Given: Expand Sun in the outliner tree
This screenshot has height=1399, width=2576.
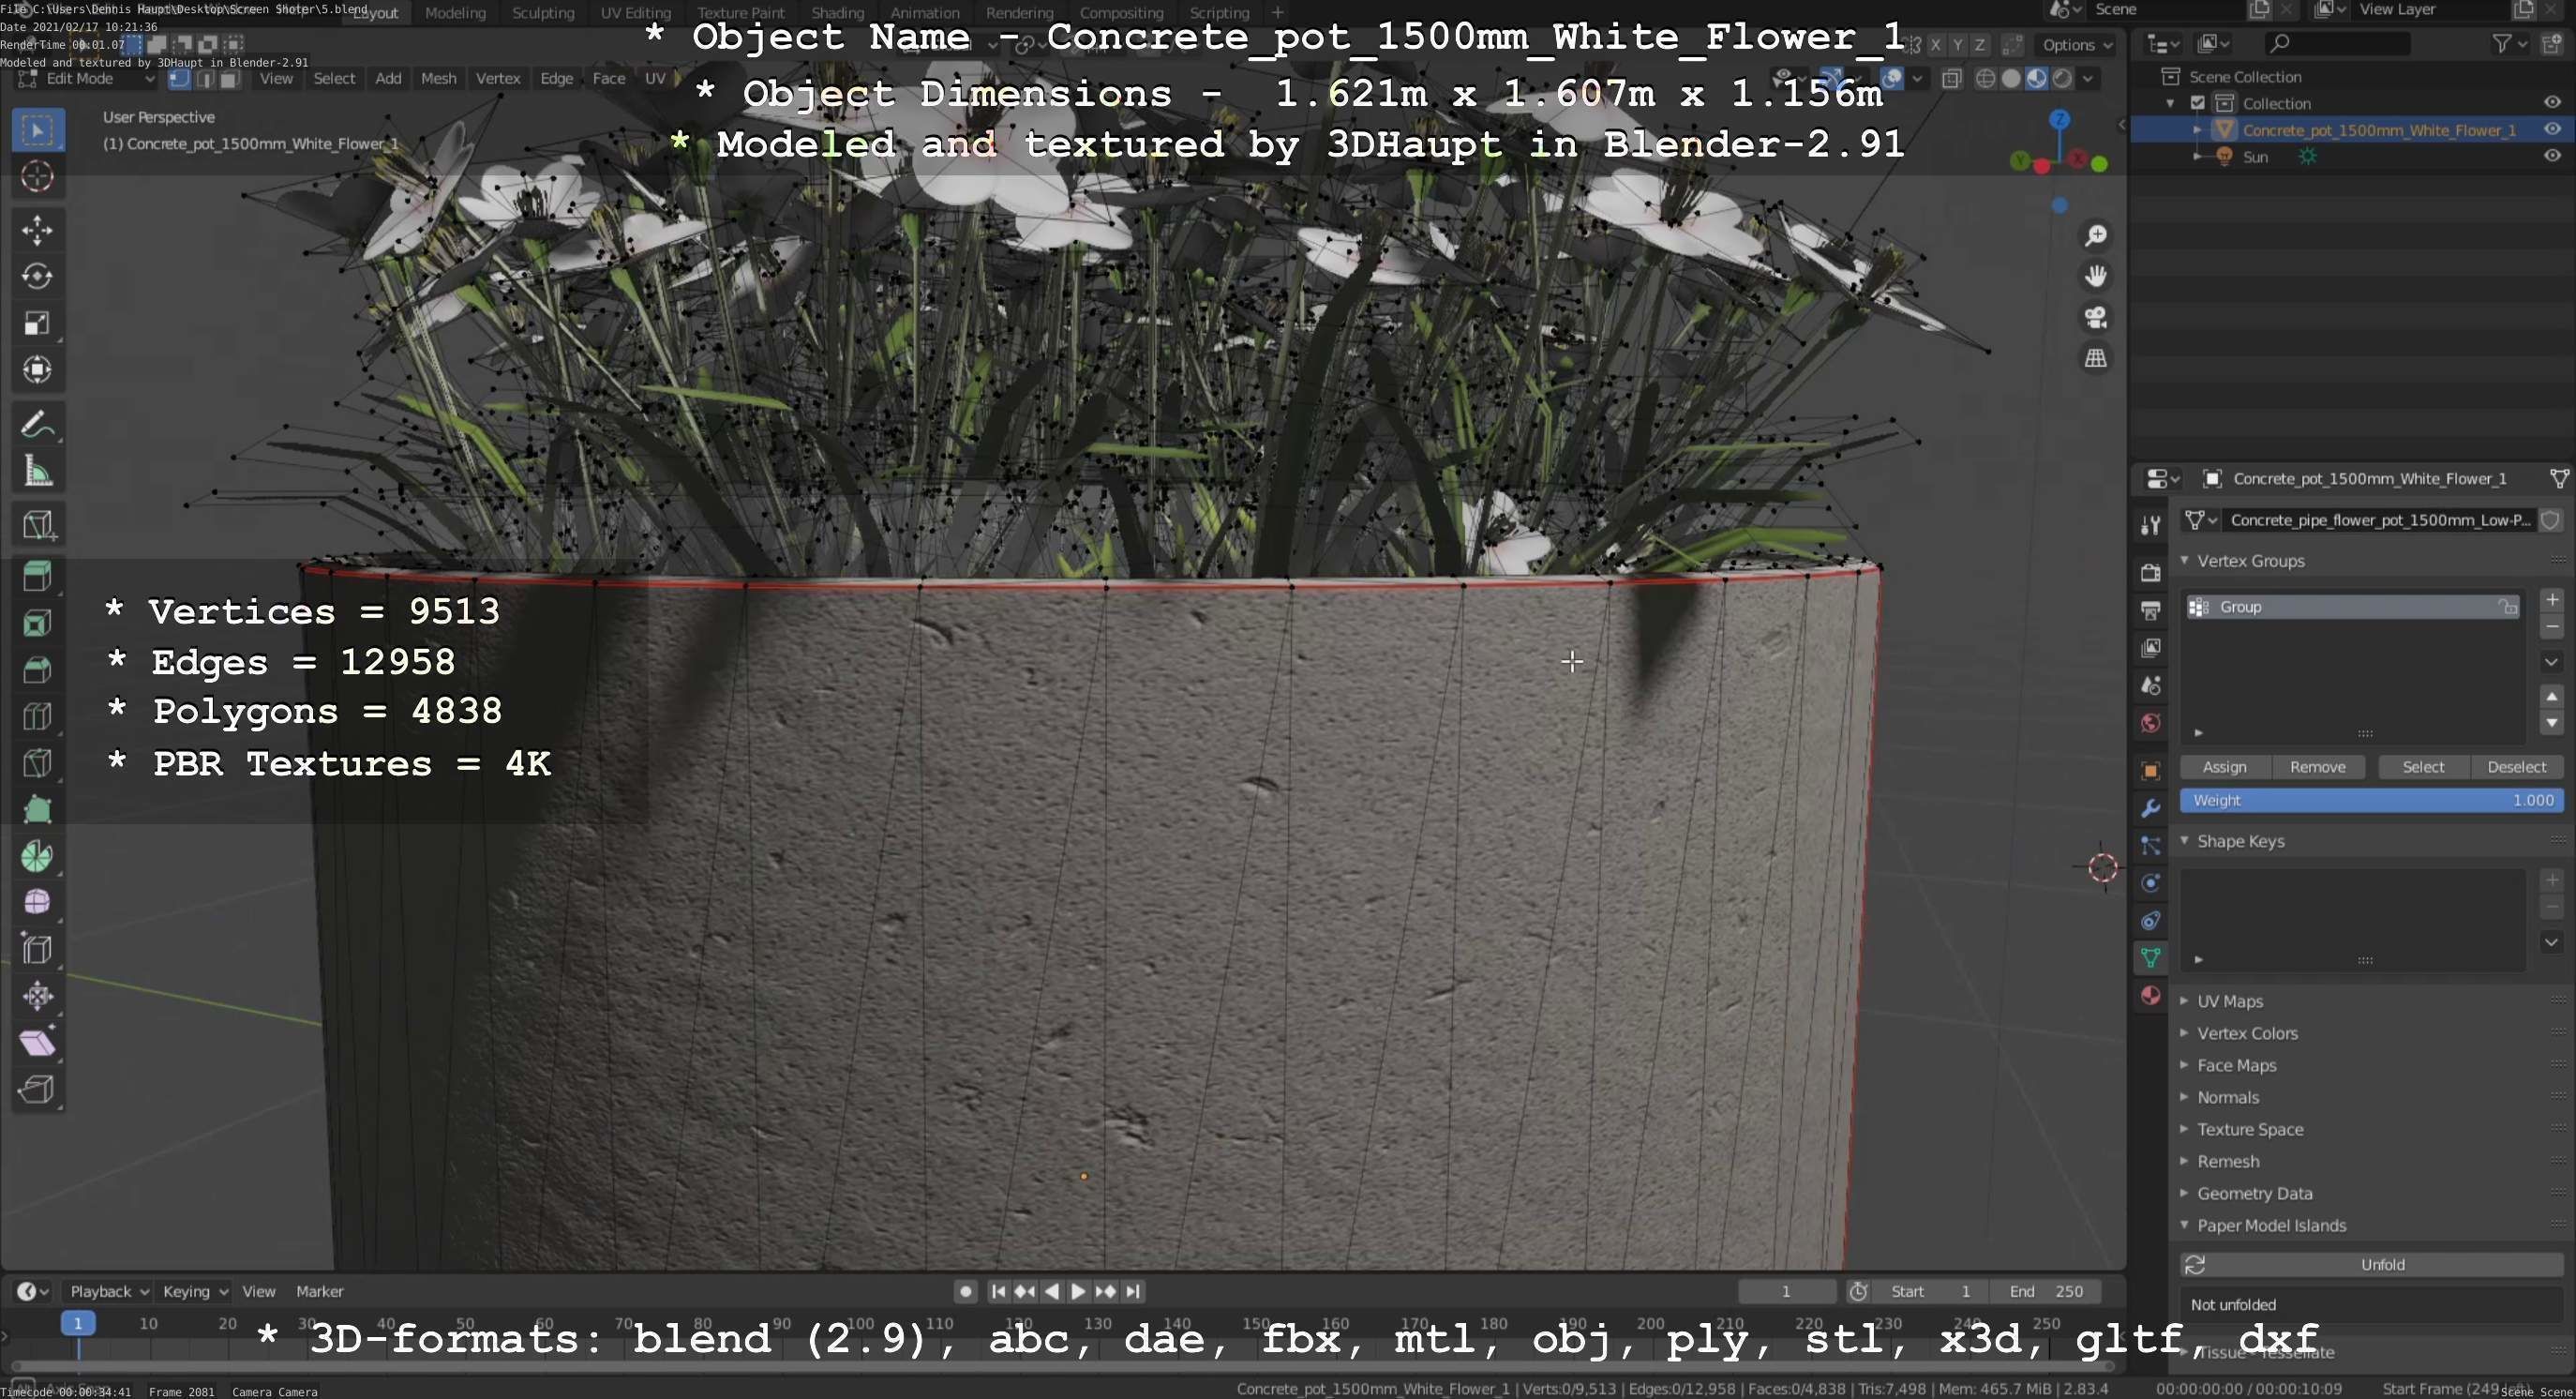Looking at the screenshot, I should pos(2197,156).
